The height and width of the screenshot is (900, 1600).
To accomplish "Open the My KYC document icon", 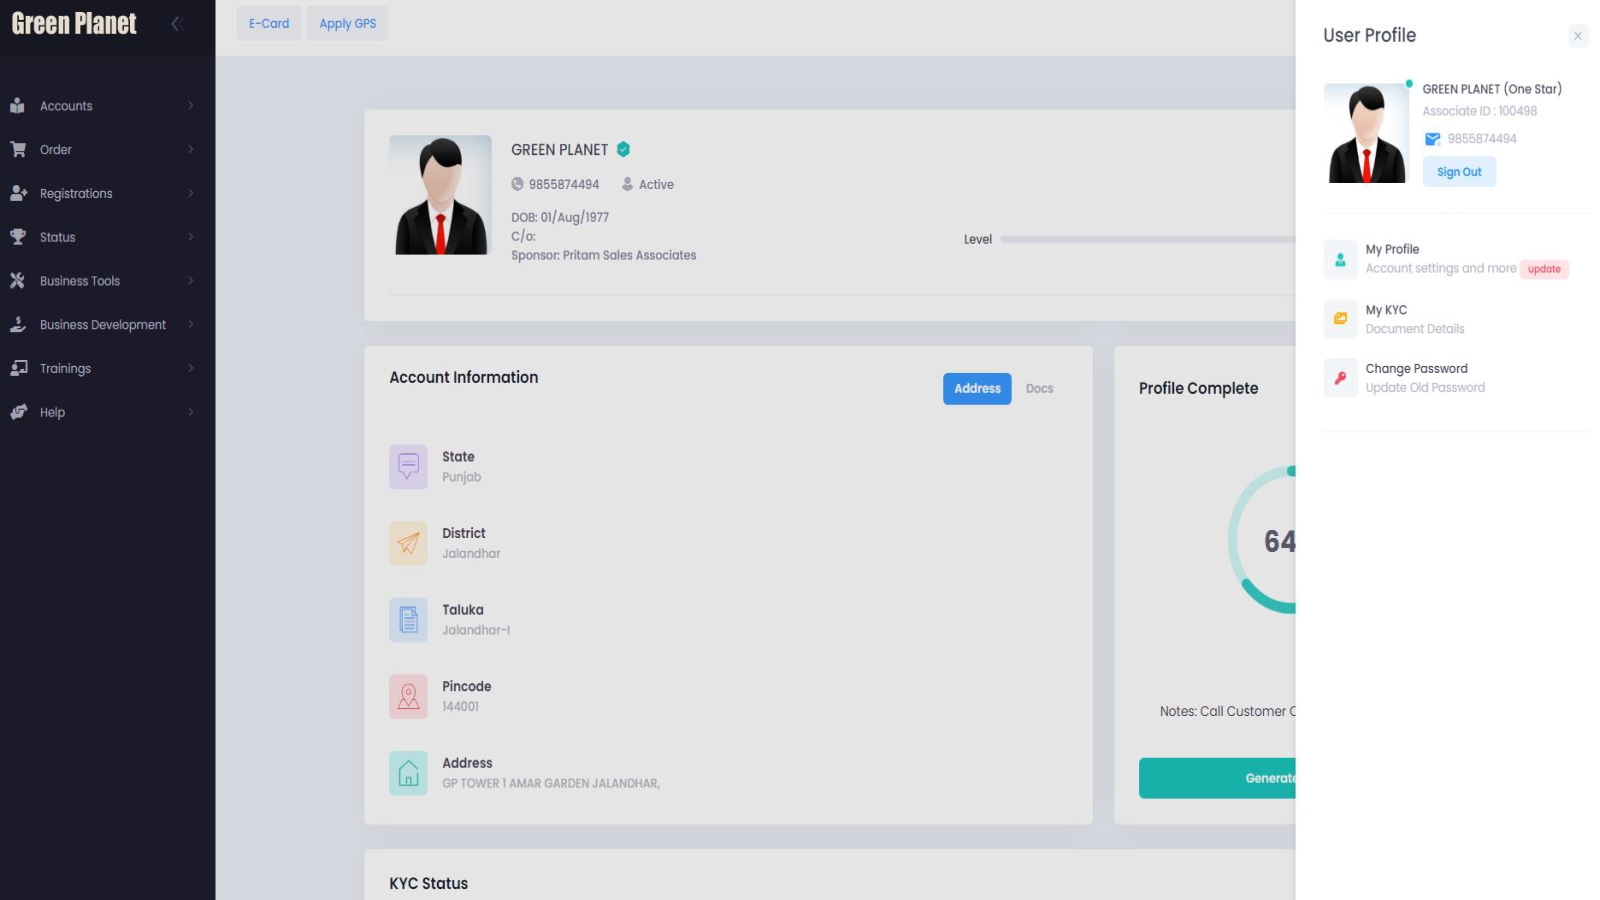I will point(1340,319).
